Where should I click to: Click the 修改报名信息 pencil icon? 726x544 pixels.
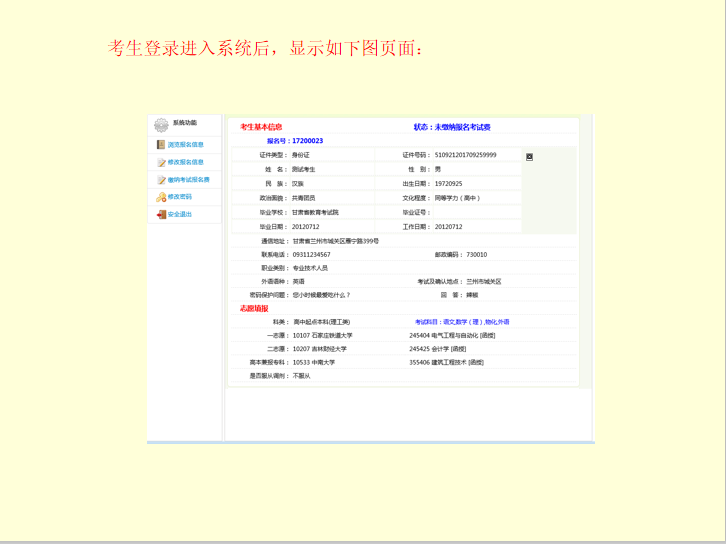click(161, 162)
